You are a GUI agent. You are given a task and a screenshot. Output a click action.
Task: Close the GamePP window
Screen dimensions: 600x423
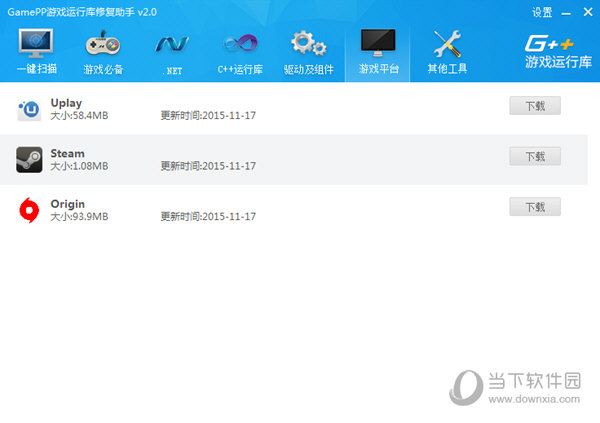click(x=588, y=12)
